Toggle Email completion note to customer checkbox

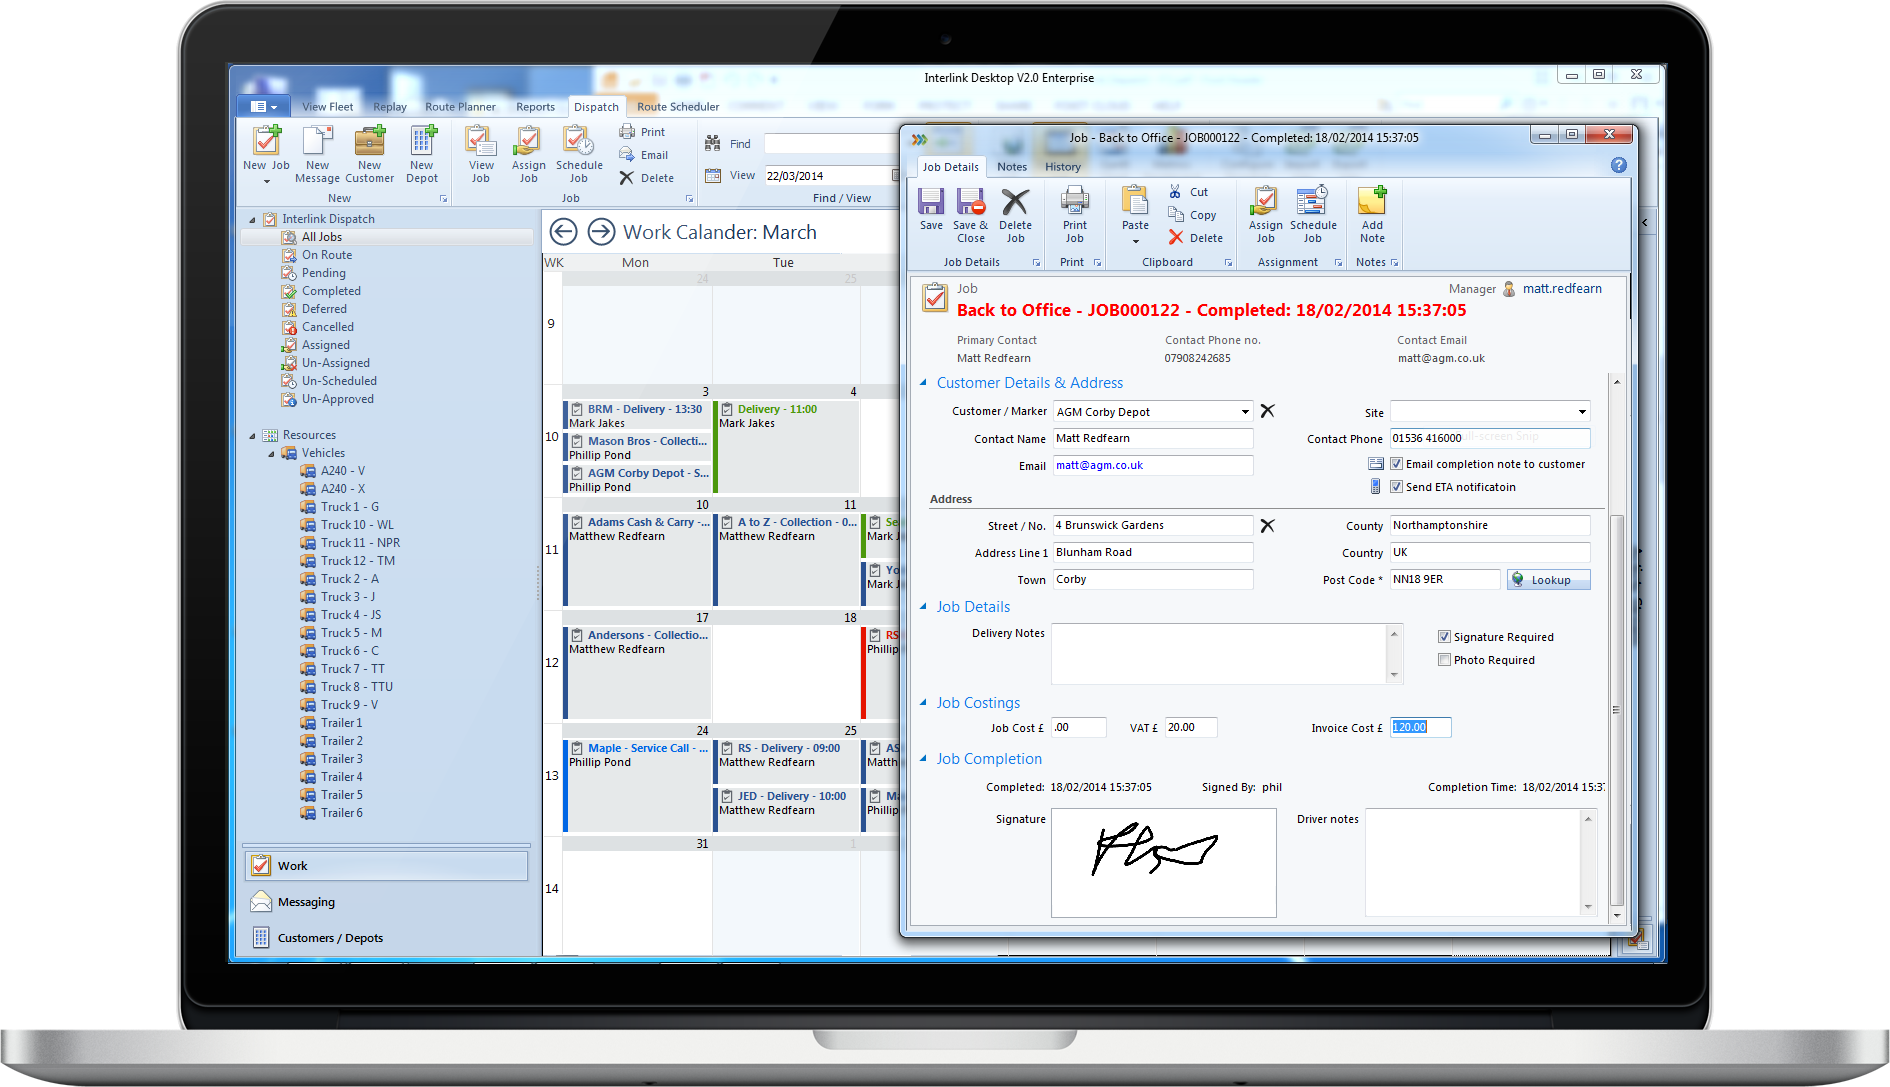tap(1397, 464)
